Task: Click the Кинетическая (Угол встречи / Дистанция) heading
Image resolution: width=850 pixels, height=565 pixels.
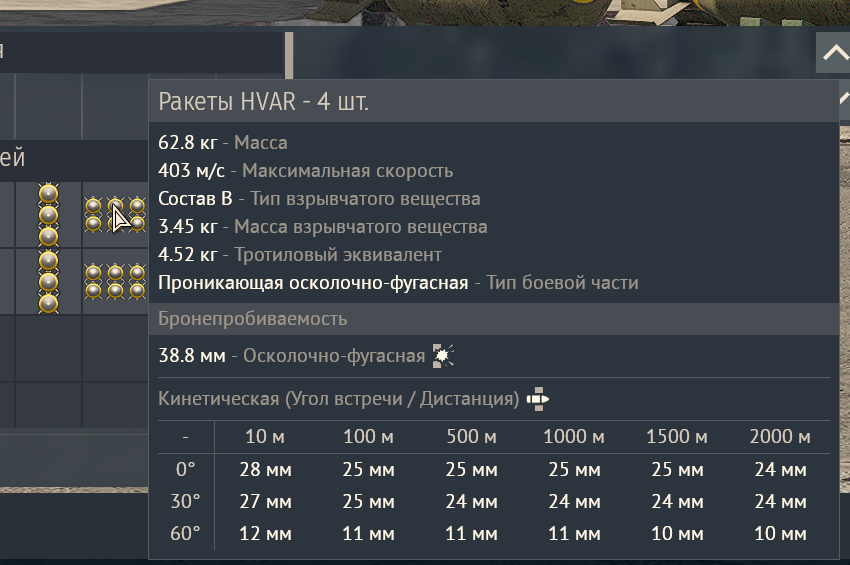Action: [339, 399]
